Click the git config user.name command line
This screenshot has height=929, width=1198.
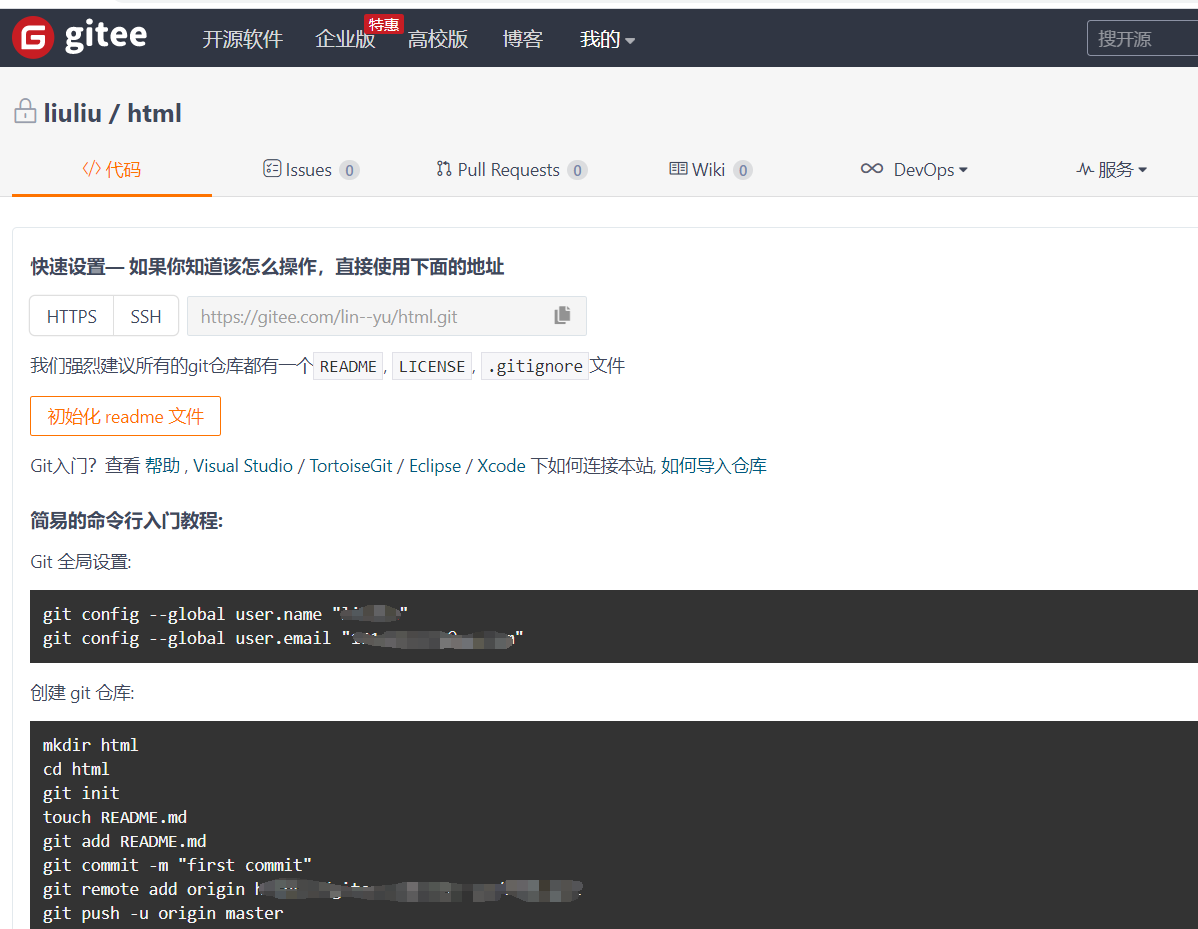pyautogui.click(x=225, y=614)
